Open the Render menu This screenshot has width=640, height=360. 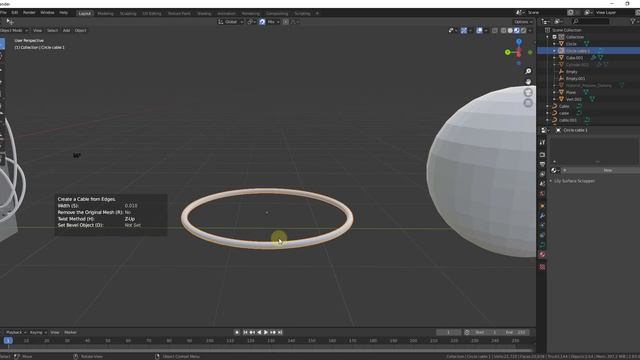[x=29, y=13]
